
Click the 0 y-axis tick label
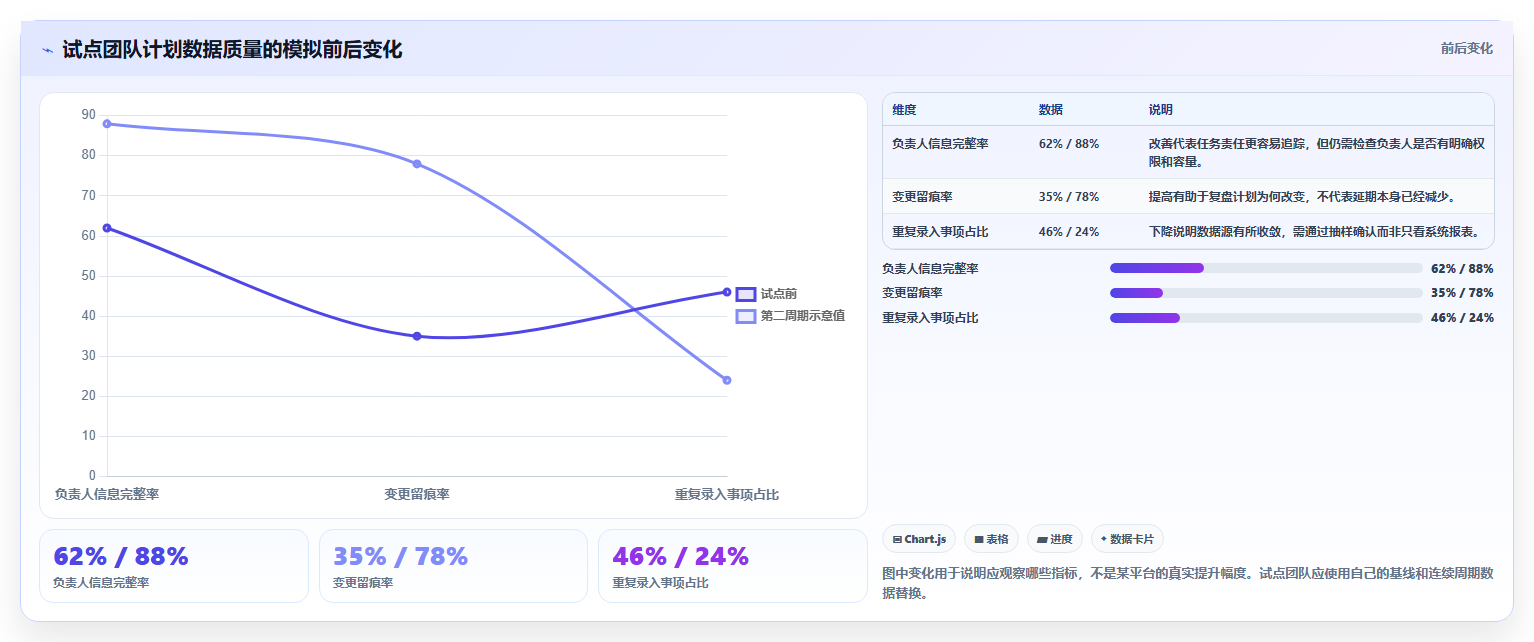[92, 476]
